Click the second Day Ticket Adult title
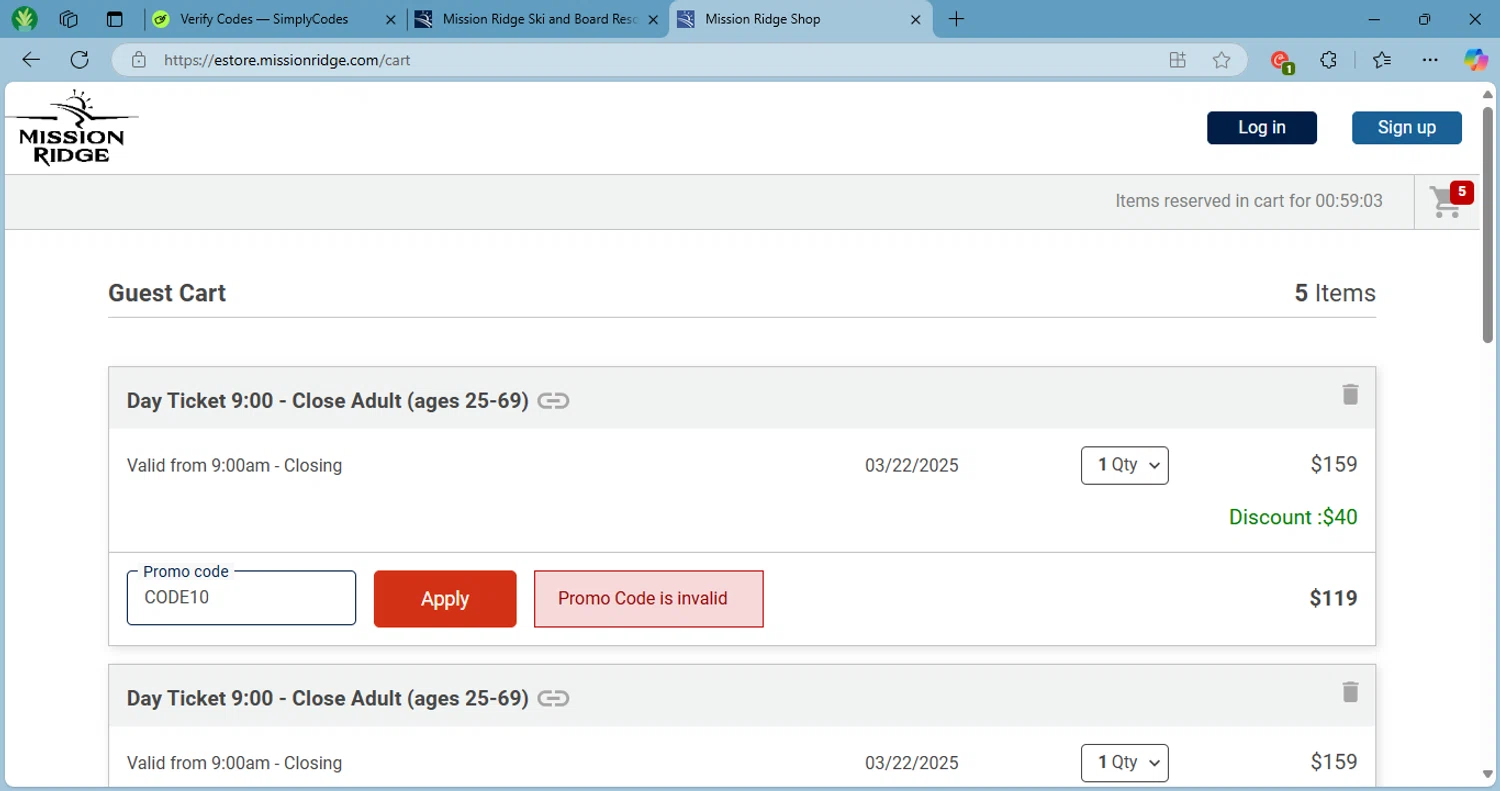The width and height of the screenshot is (1500, 791). (x=327, y=698)
